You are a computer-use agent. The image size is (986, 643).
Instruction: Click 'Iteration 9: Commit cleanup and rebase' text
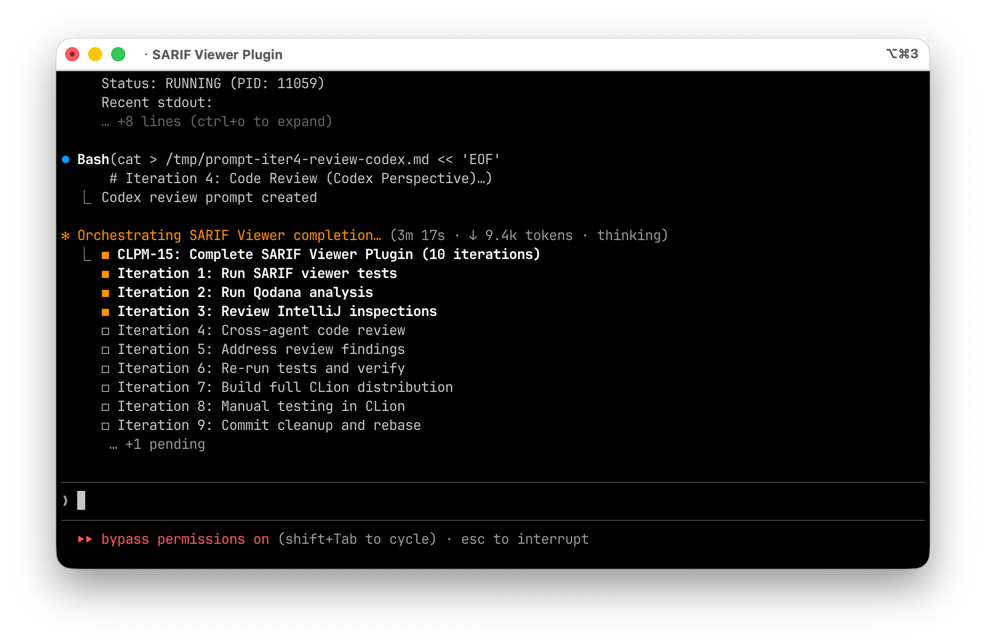(x=269, y=426)
